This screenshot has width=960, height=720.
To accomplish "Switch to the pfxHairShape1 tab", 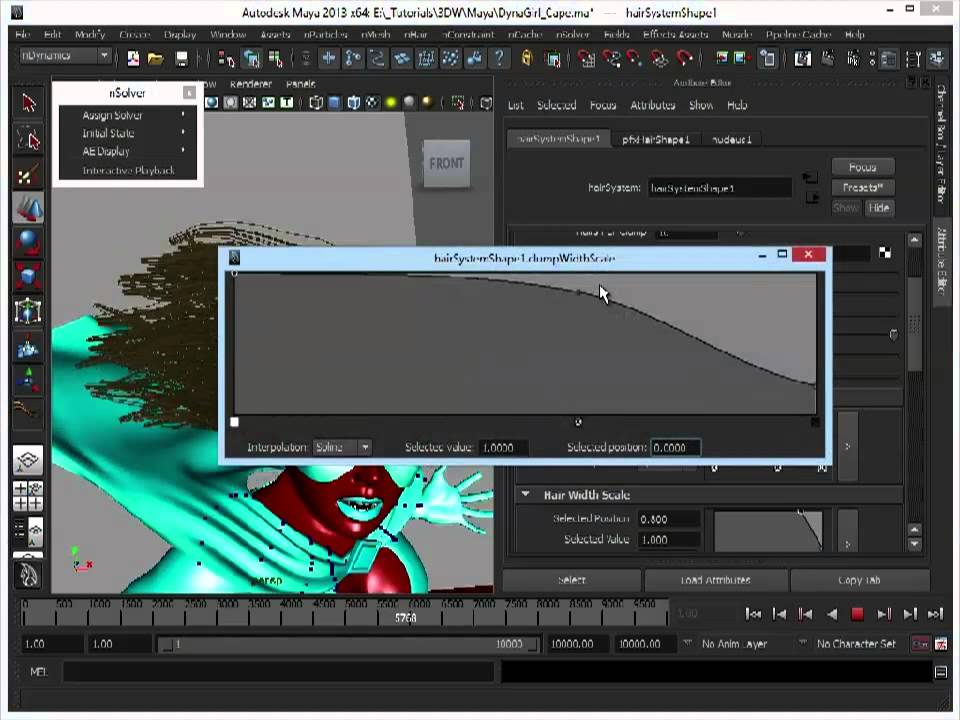I will pos(656,140).
